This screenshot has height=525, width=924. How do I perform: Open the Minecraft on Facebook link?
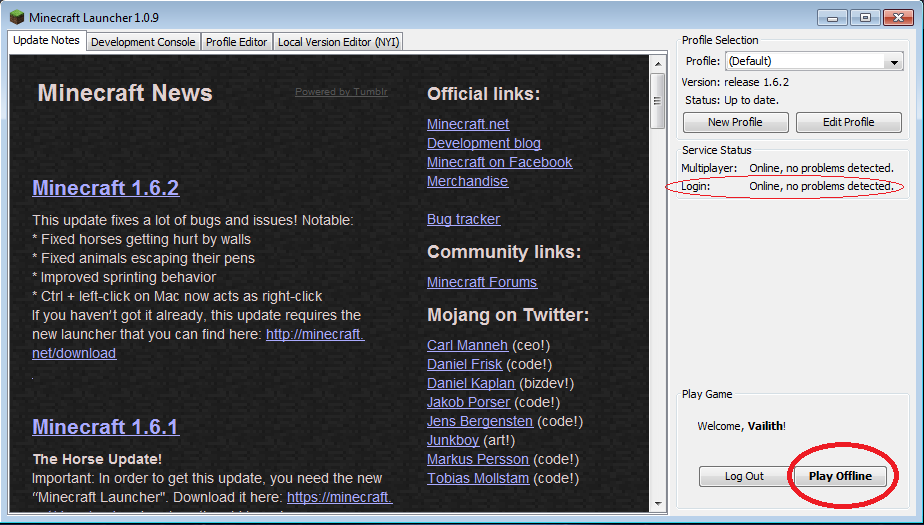(x=500, y=162)
